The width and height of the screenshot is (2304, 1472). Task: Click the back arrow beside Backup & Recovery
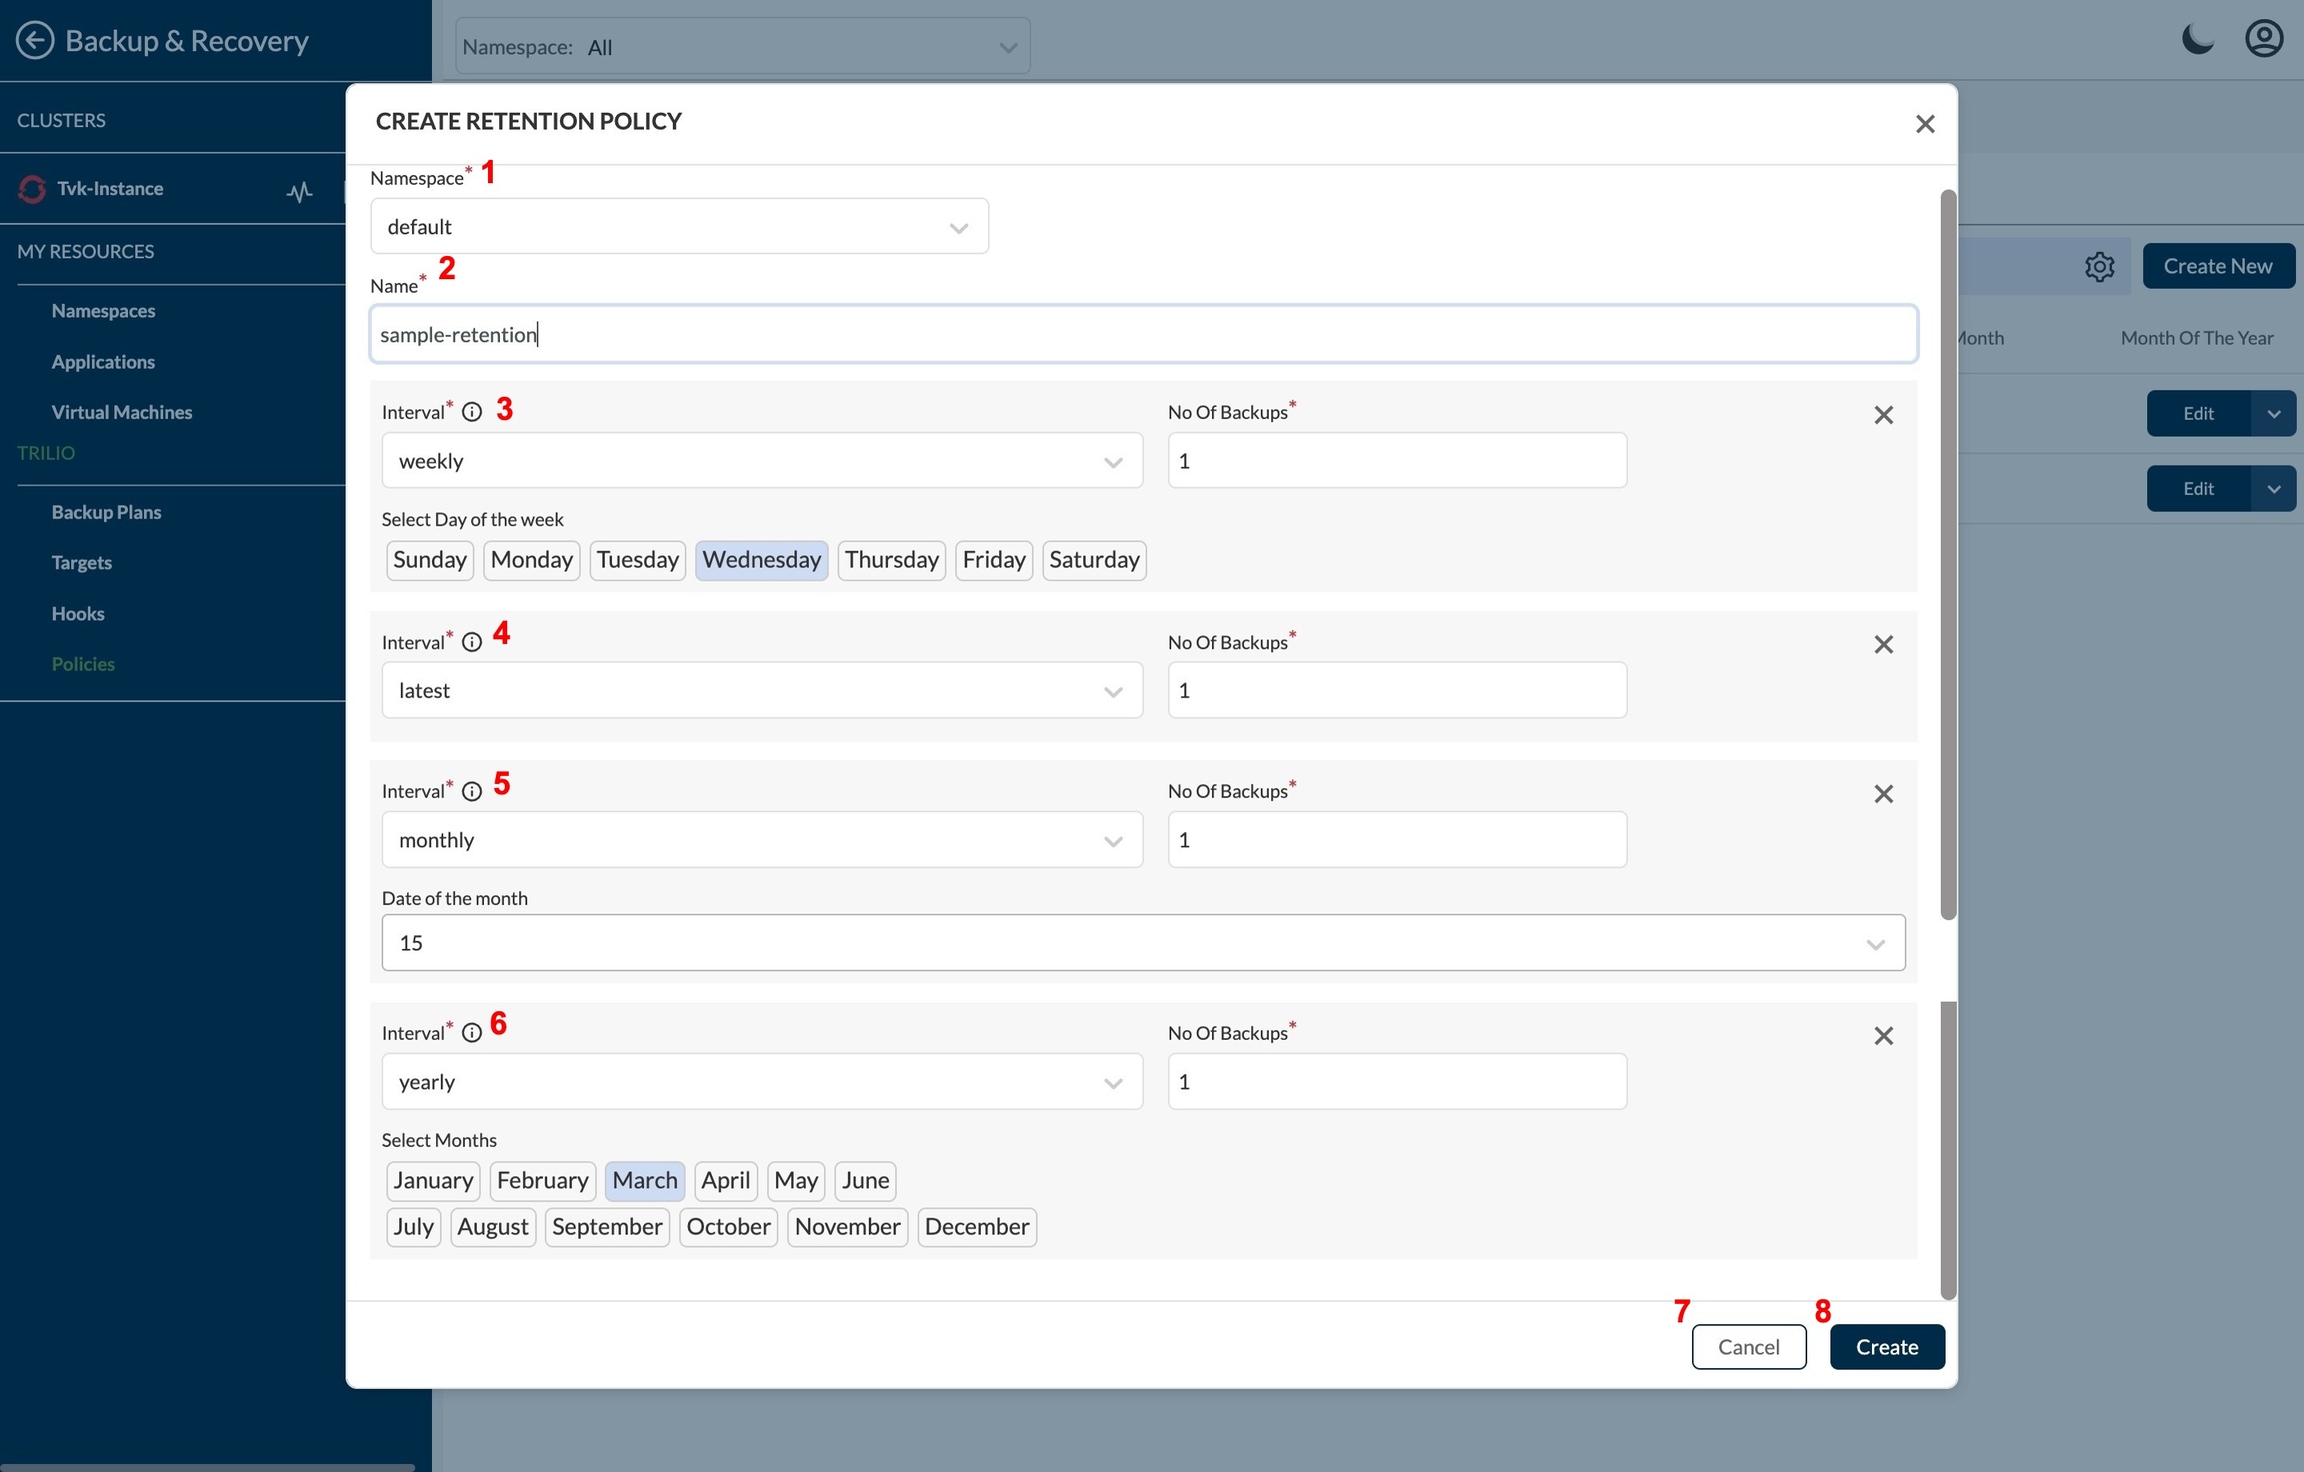coord(35,41)
